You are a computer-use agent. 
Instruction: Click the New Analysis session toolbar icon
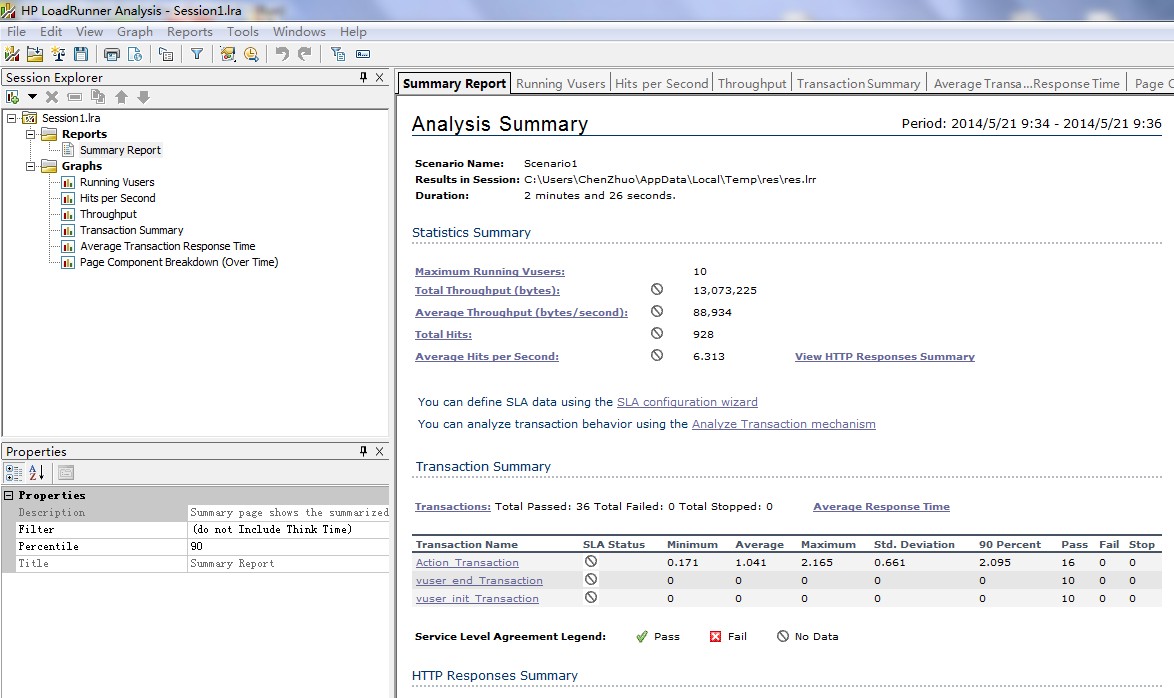click(x=12, y=54)
